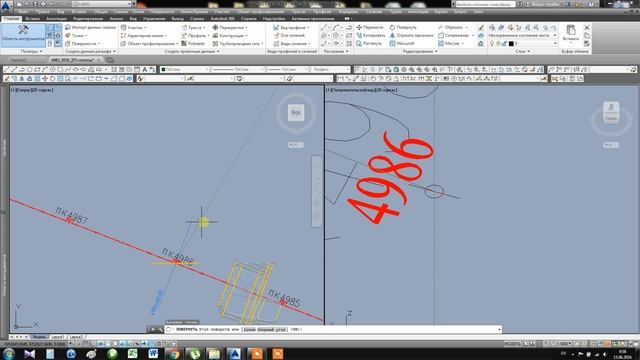
Task: Switch to the Модель layout tab
Action: (39, 337)
